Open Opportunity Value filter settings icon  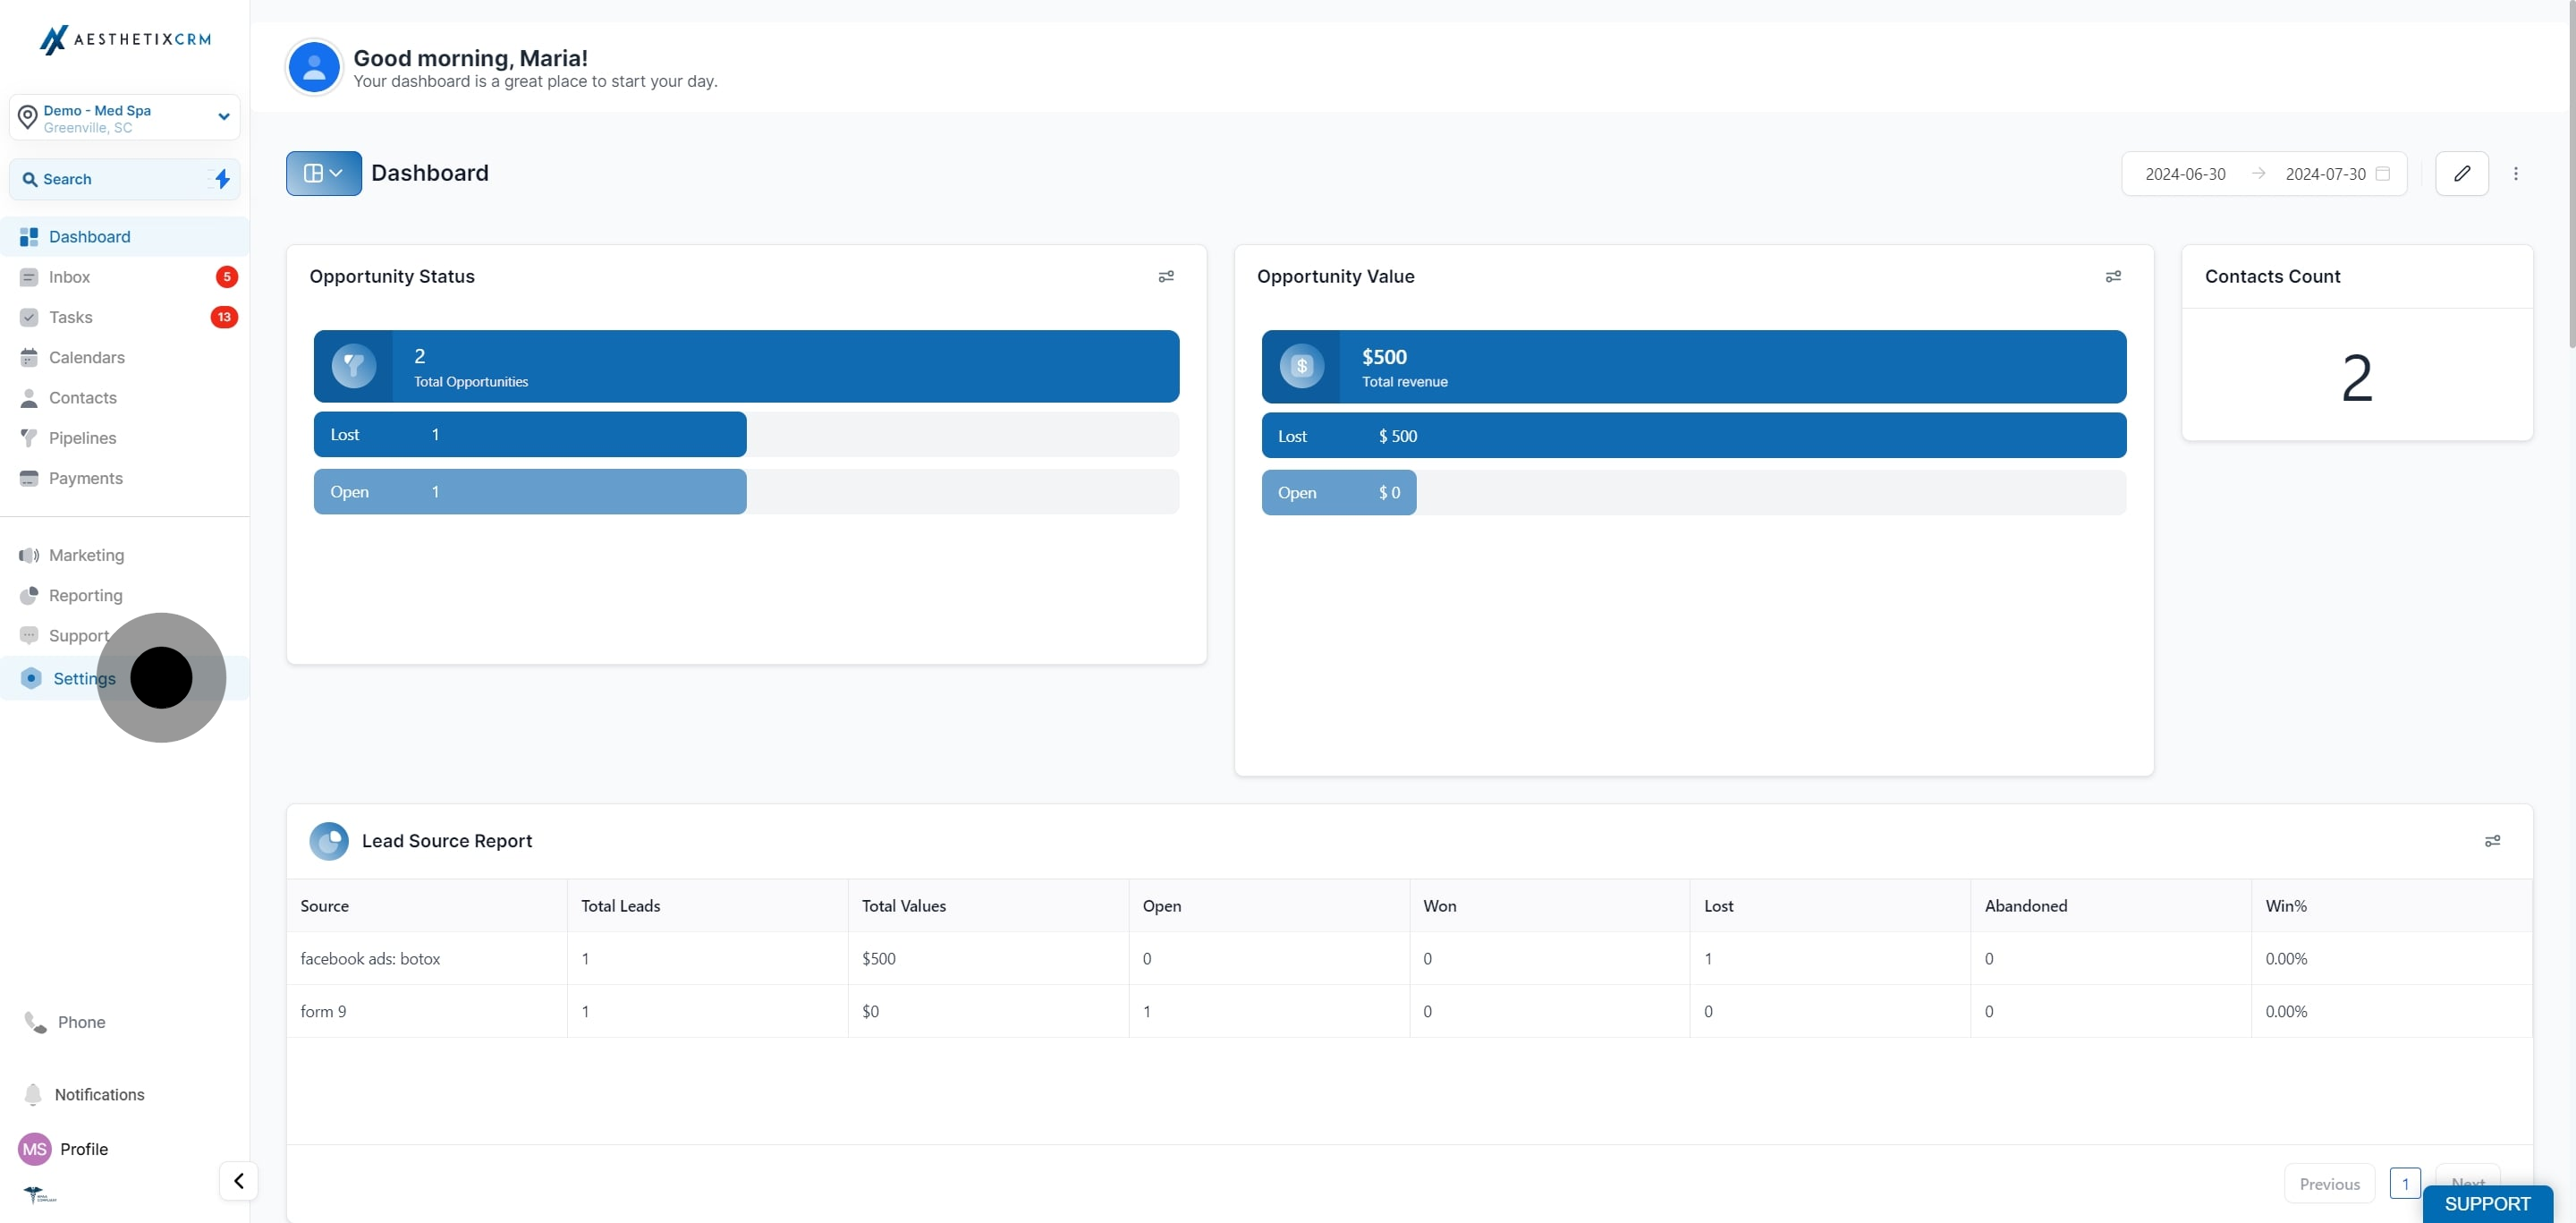[2113, 277]
